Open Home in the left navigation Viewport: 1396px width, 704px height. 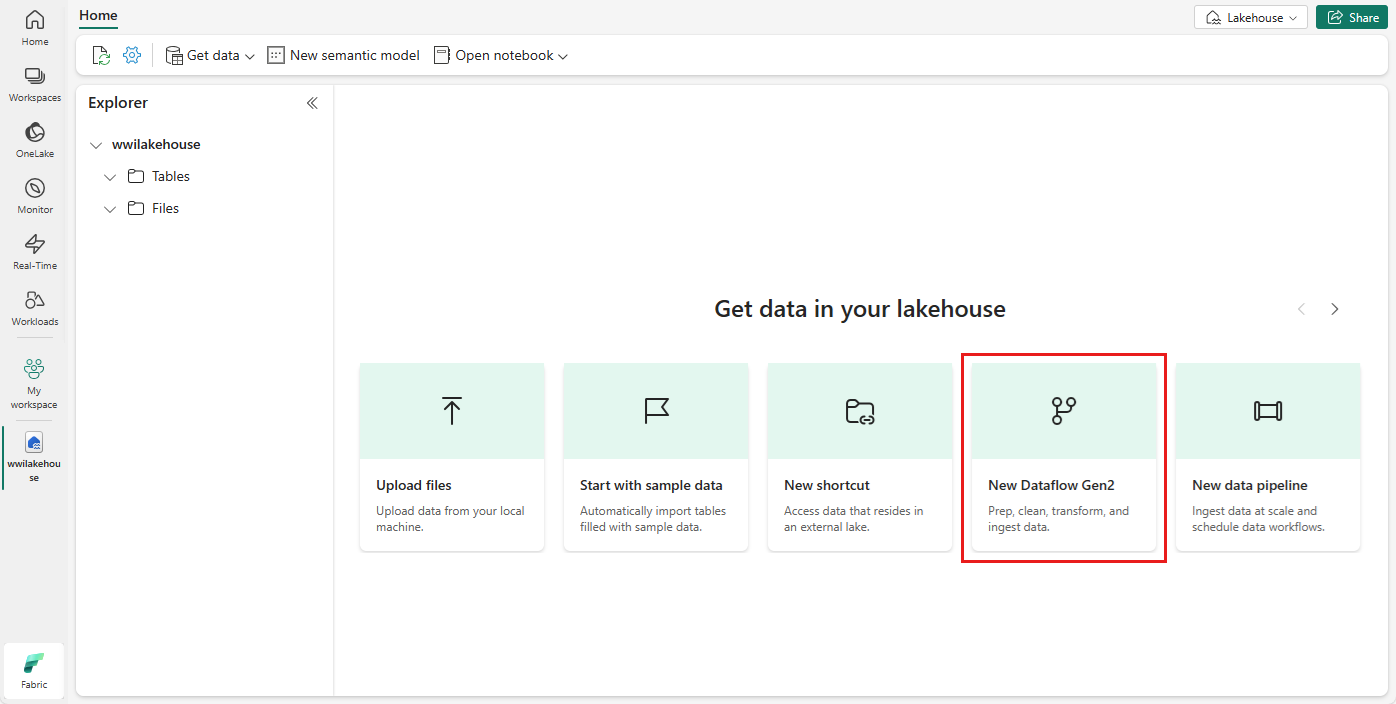point(34,28)
